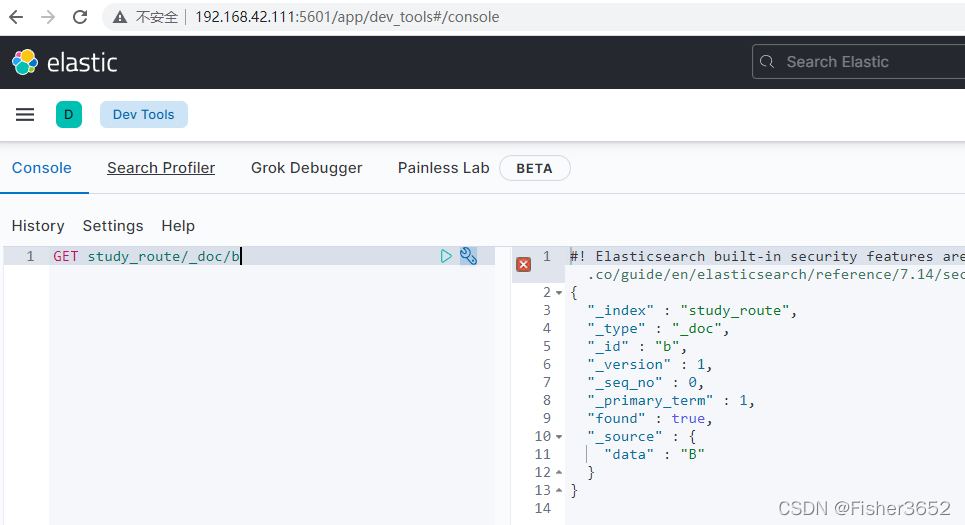Collapse the _source object at line 10
The width and height of the screenshot is (965, 525).
click(x=559, y=437)
